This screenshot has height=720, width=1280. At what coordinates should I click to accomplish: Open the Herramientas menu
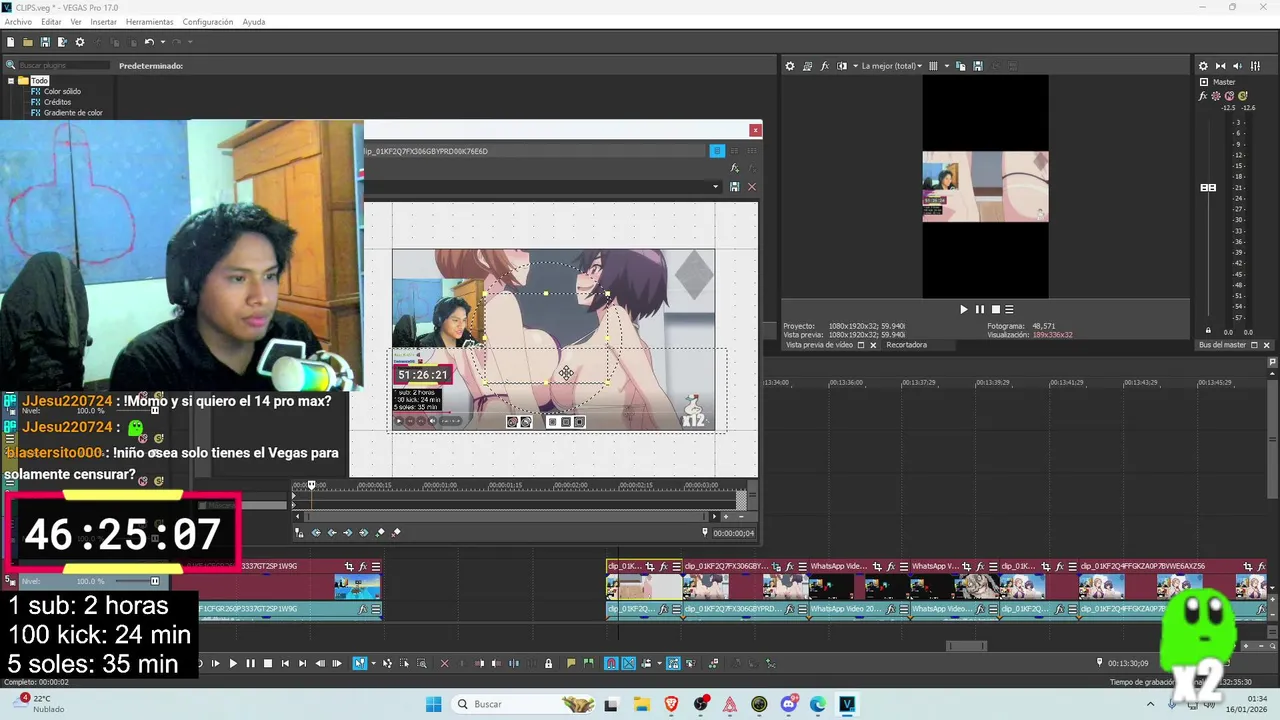pos(149,22)
